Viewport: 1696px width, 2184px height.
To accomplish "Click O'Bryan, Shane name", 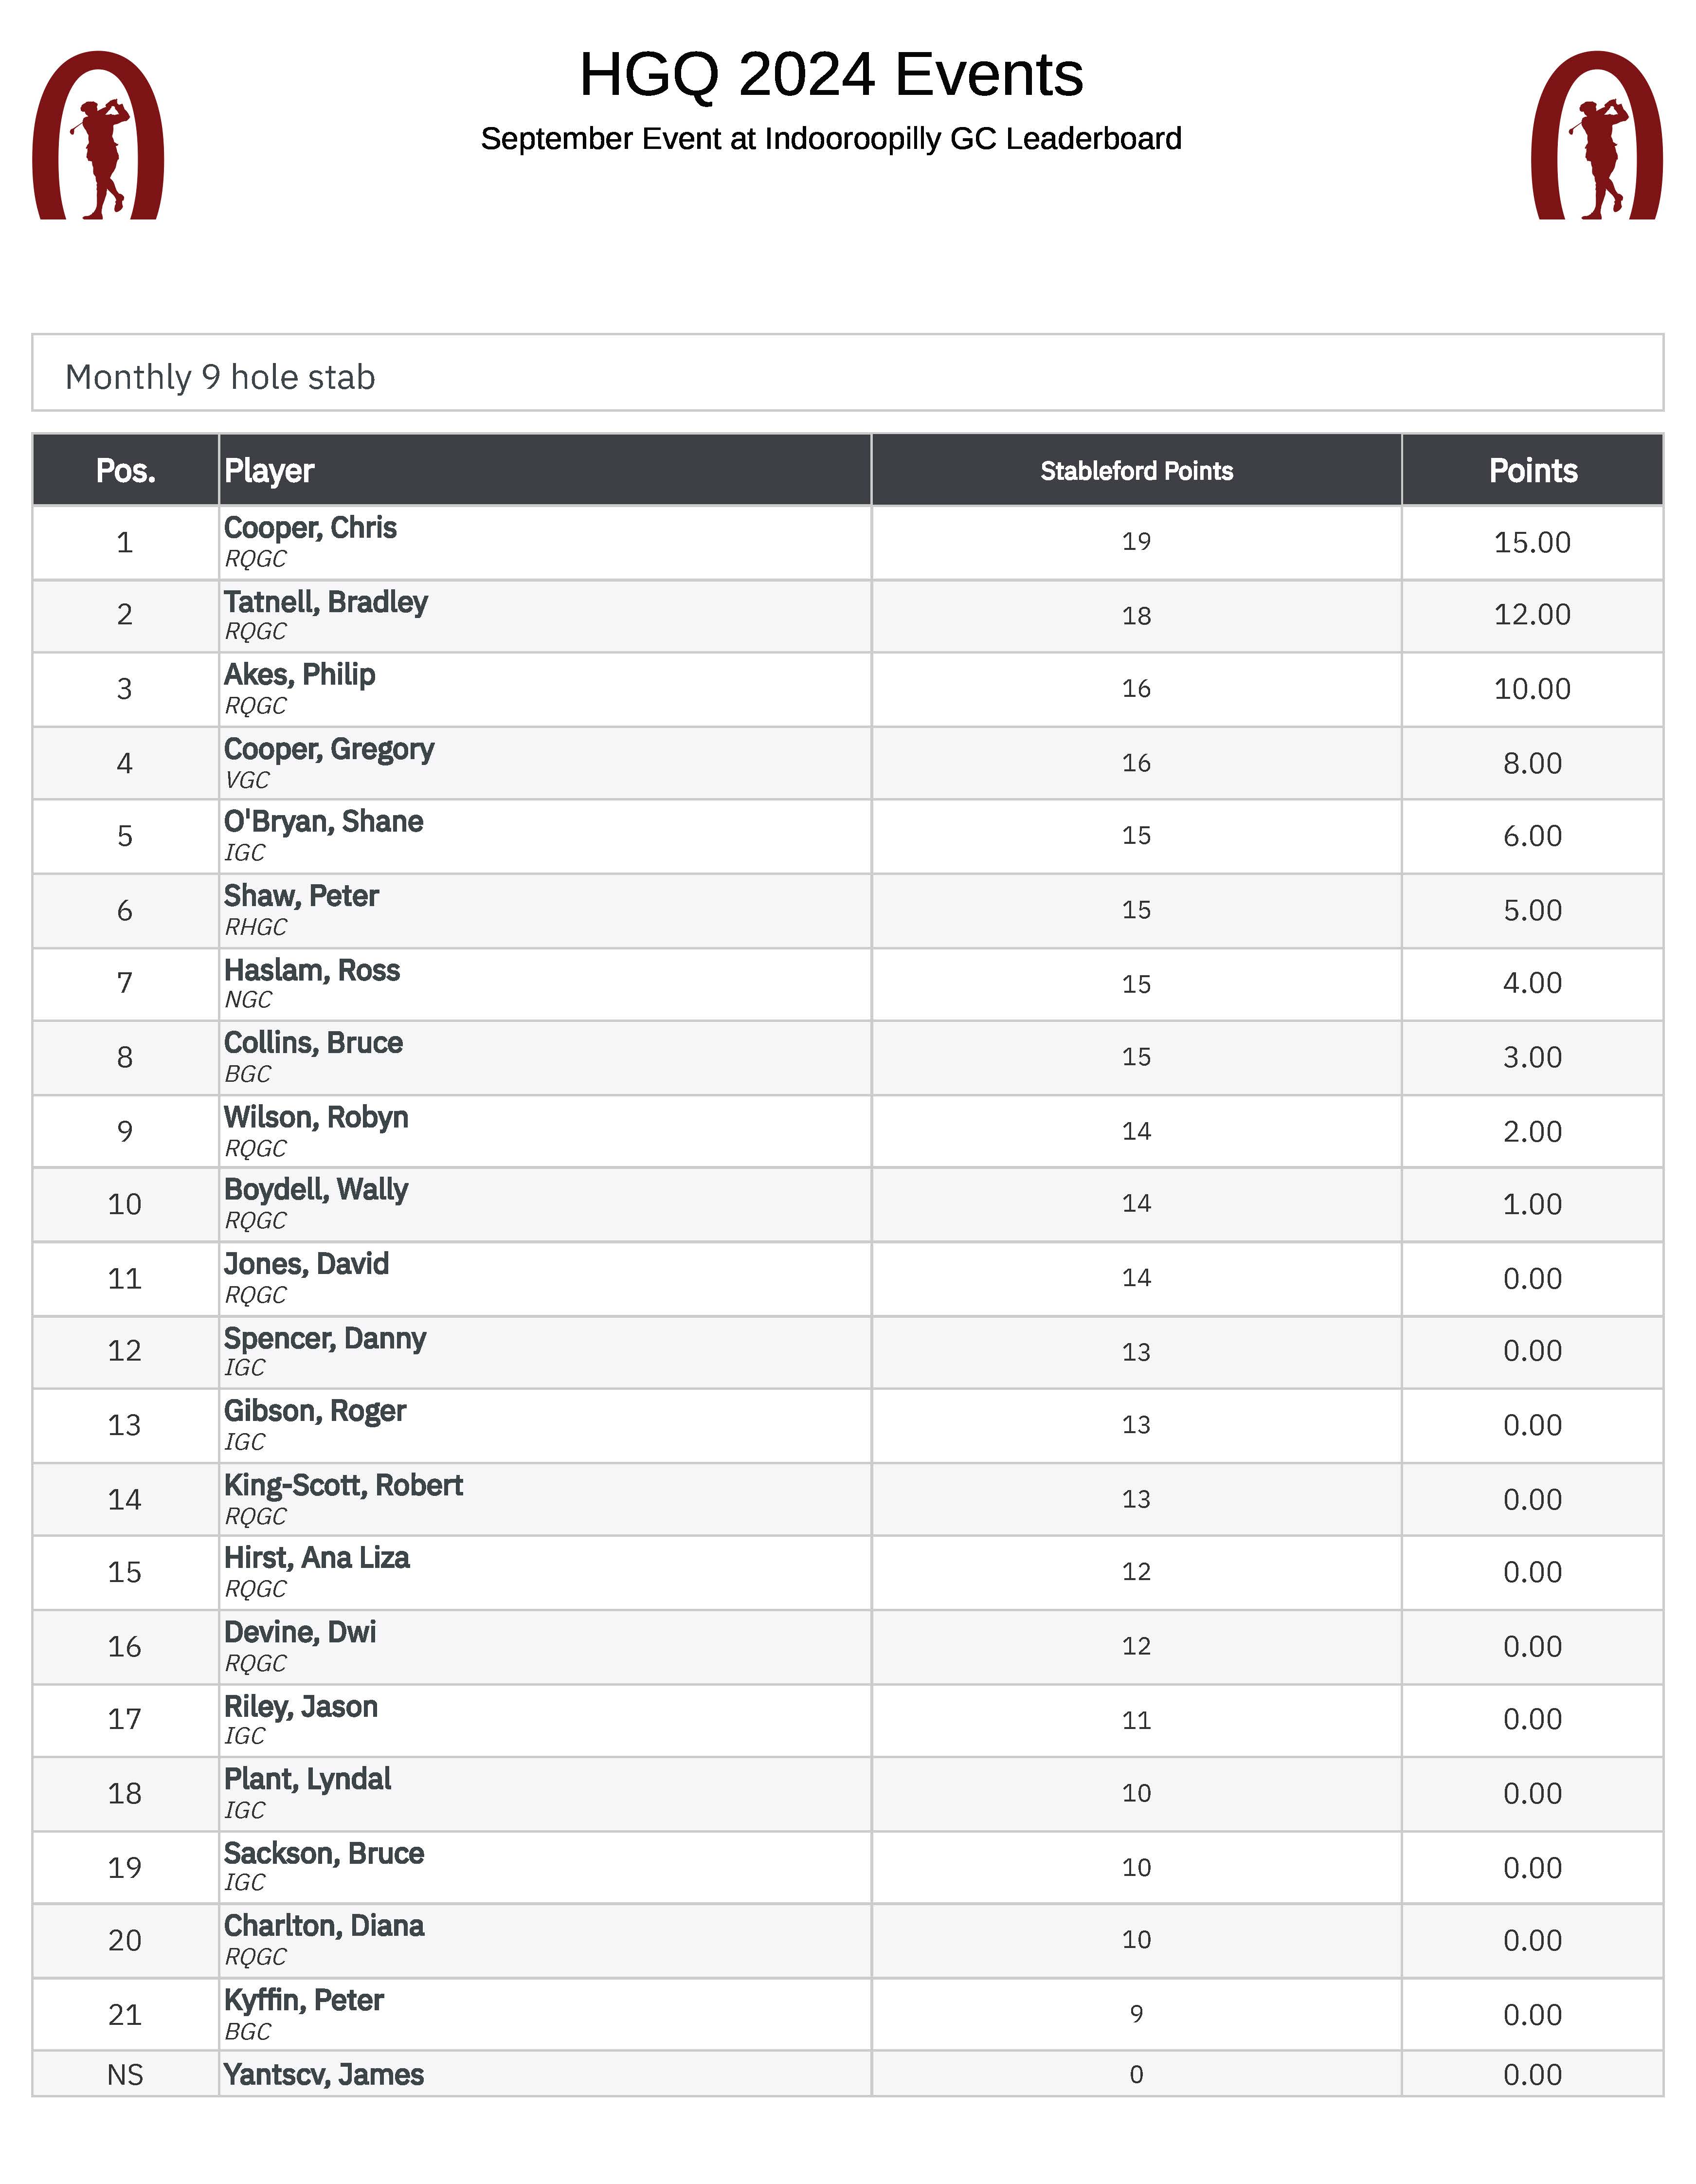I will tap(323, 822).
